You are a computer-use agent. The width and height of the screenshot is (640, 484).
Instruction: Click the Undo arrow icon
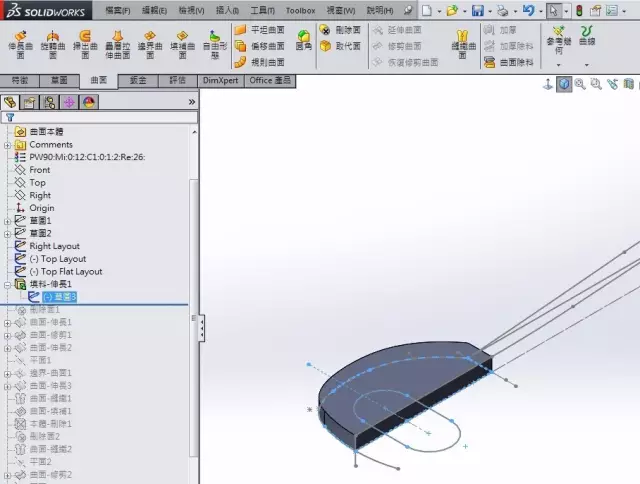(x=528, y=10)
